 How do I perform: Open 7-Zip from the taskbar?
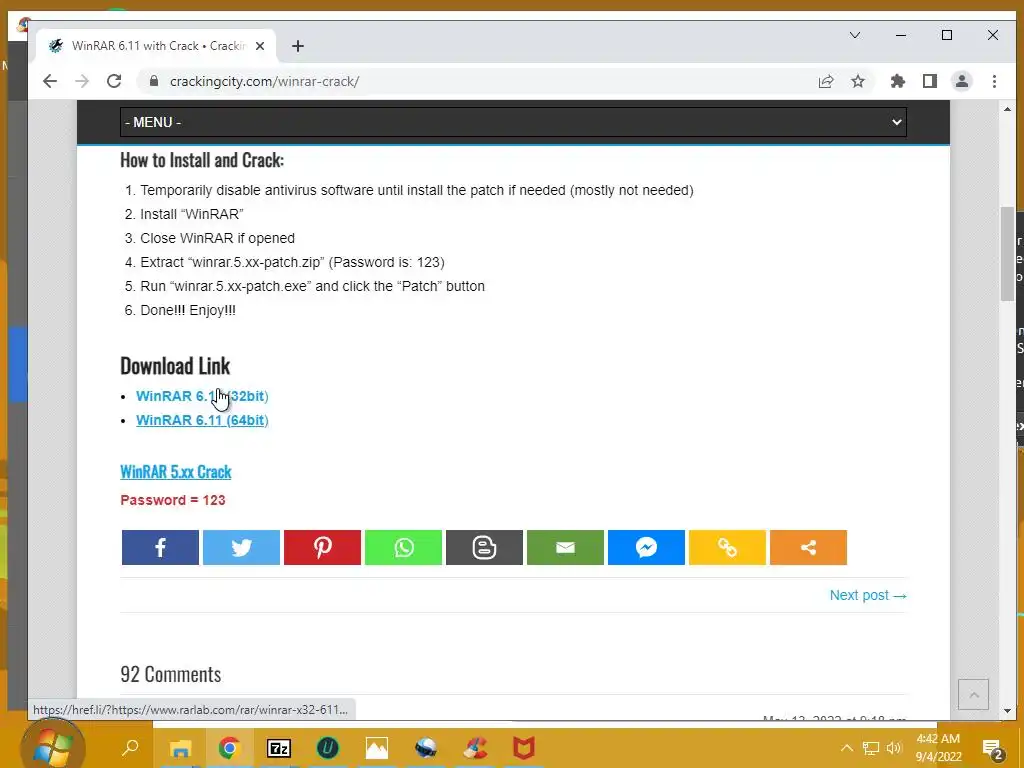[279, 748]
